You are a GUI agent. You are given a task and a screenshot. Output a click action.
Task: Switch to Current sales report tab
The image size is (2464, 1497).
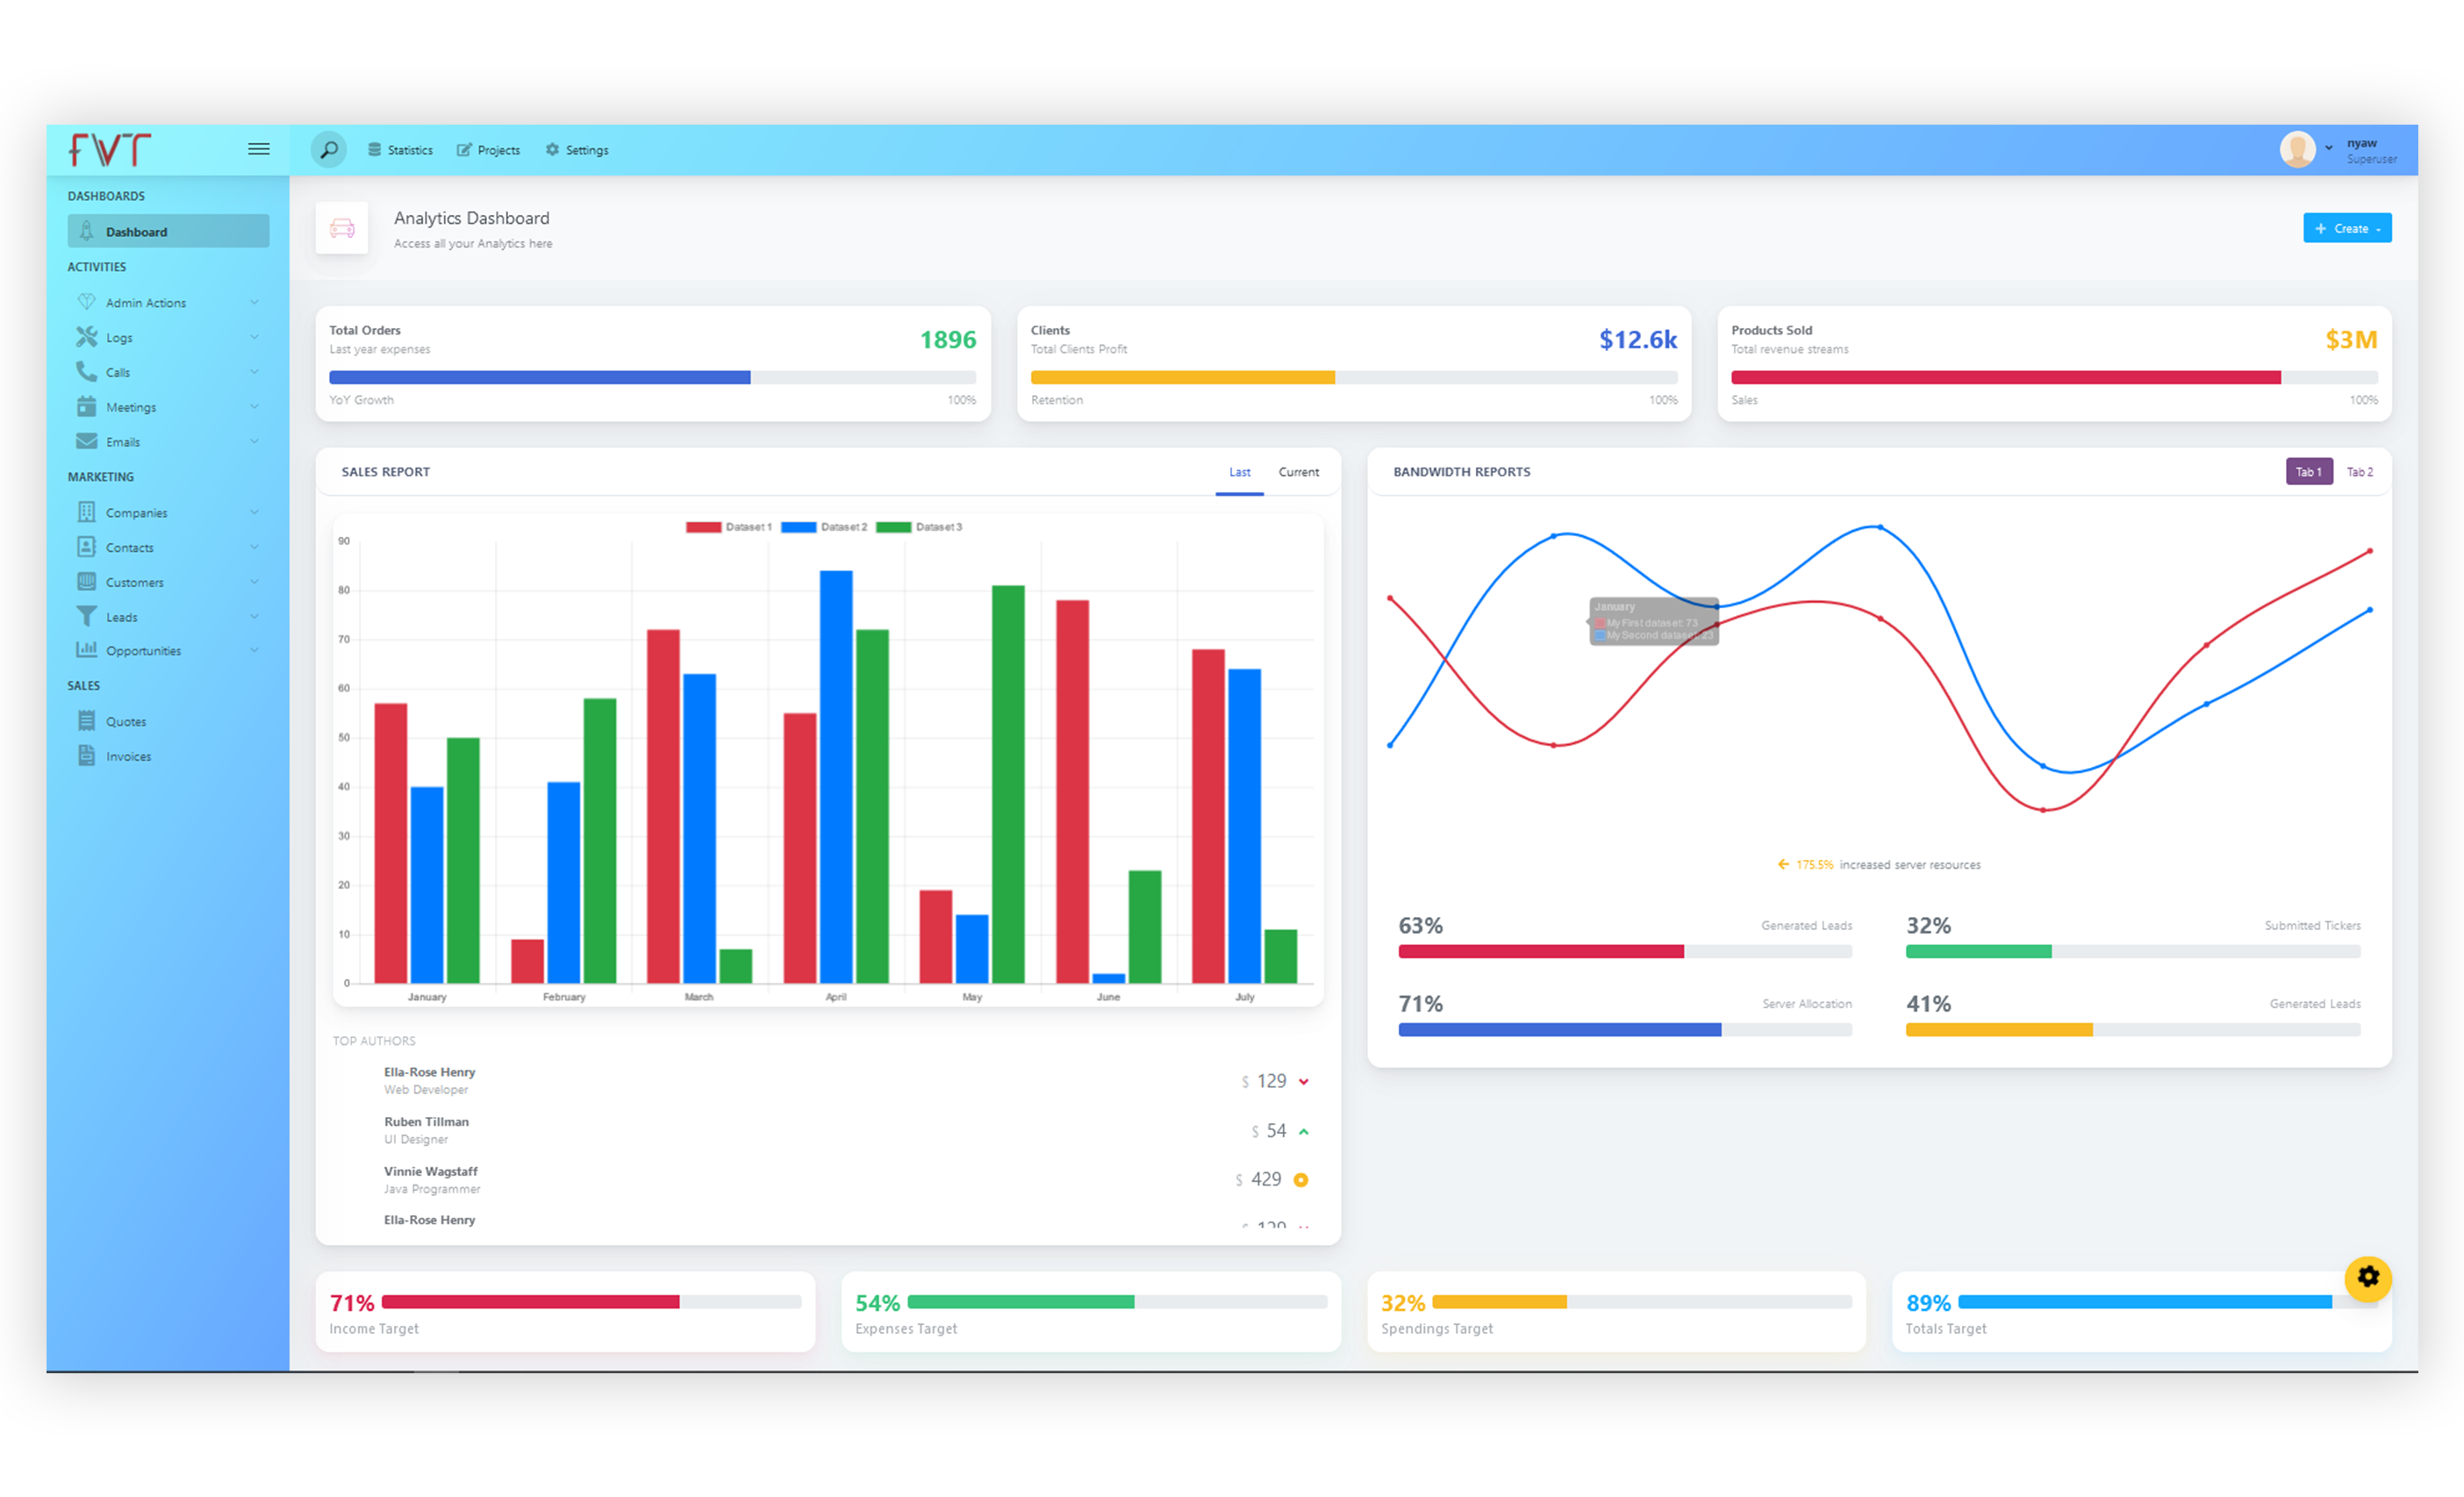(x=1298, y=472)
